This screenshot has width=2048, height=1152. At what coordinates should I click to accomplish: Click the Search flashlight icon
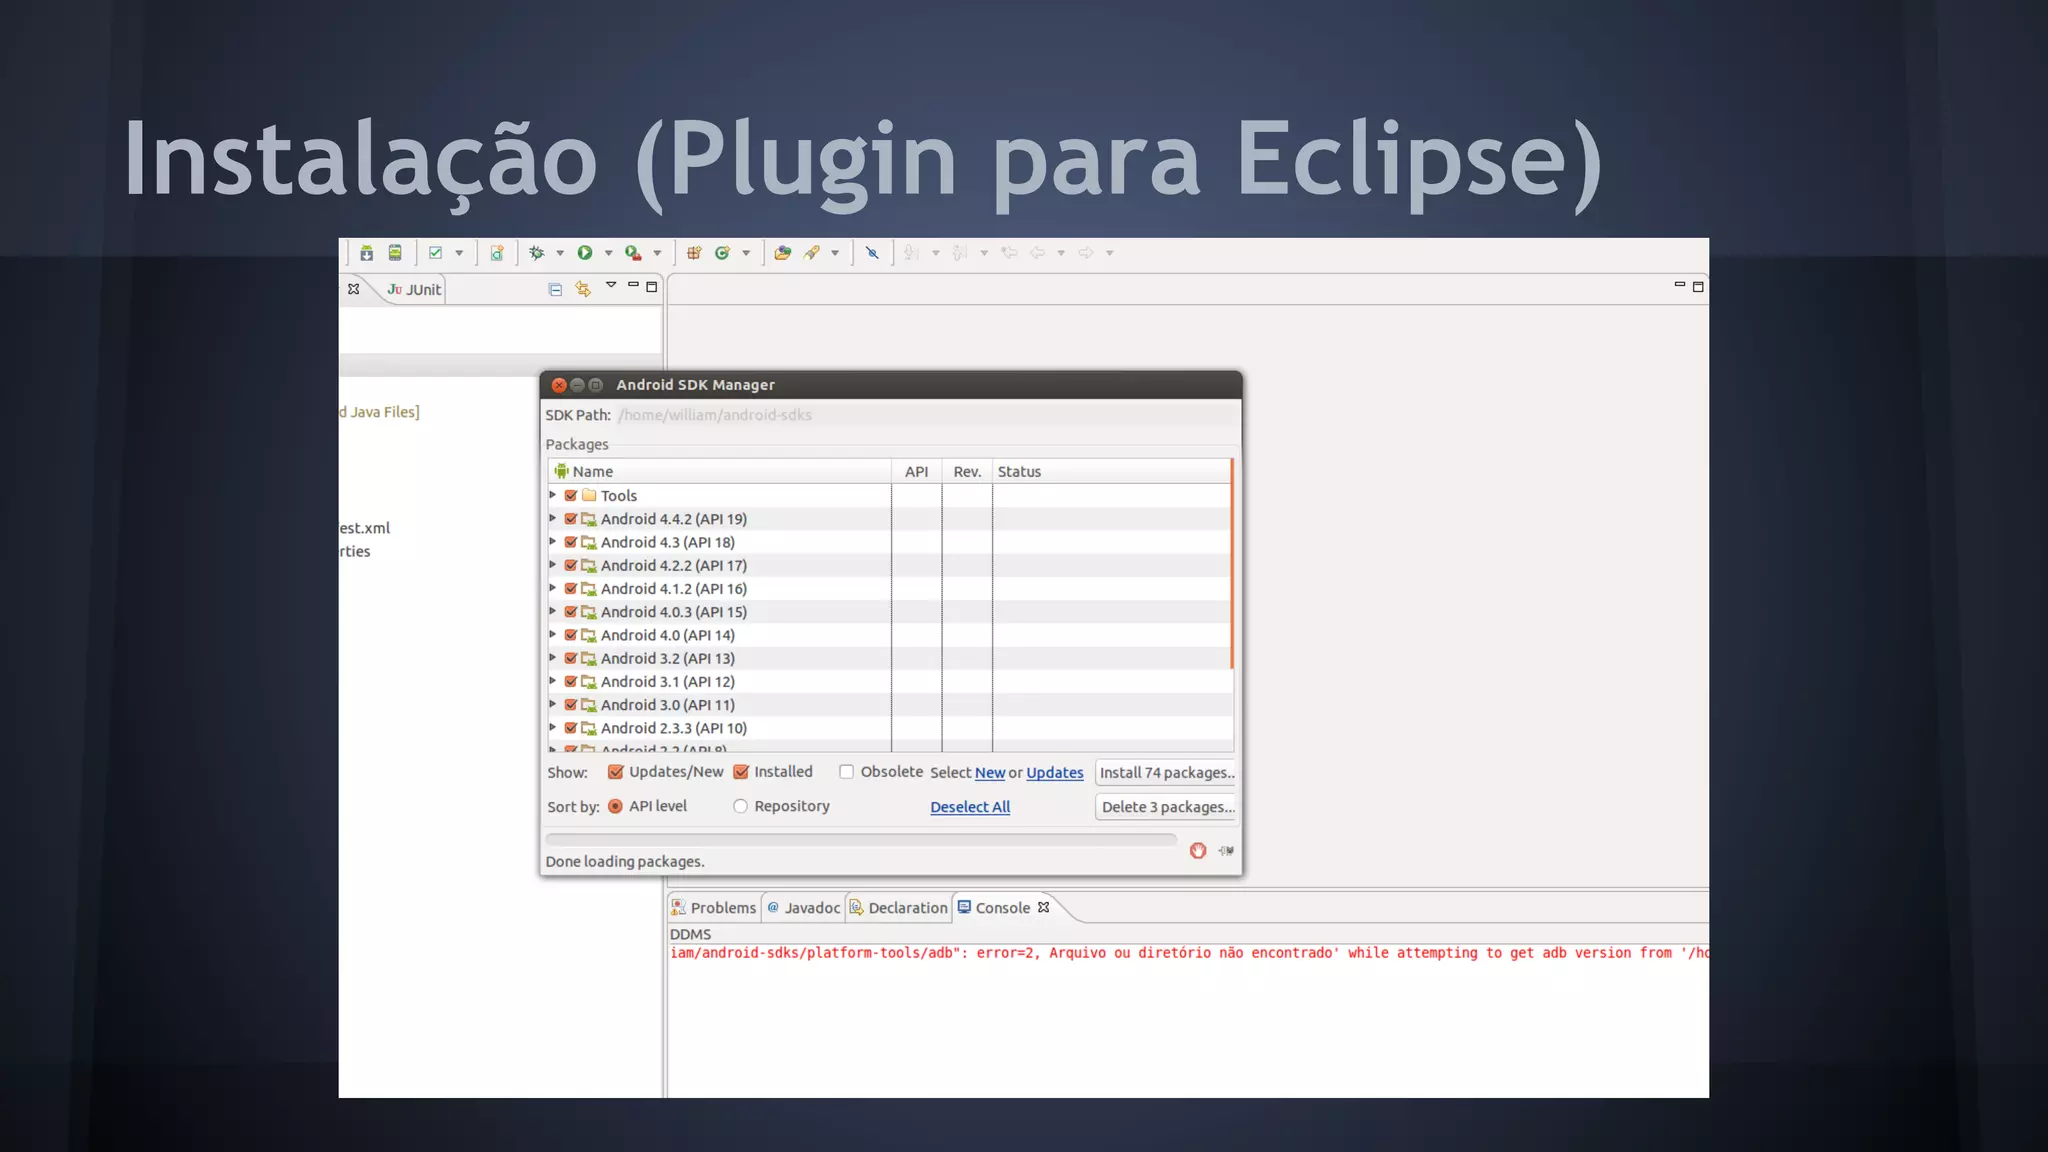[x=812, y=253]
